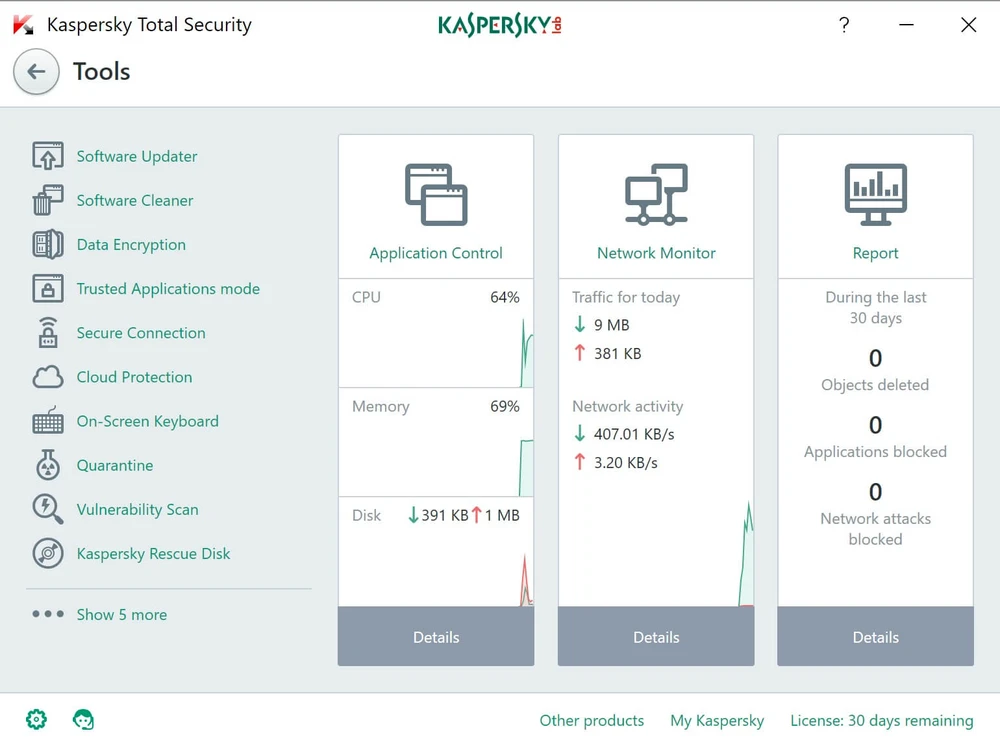Launch Software Cleaner
1000x744 pixels.
134,200
